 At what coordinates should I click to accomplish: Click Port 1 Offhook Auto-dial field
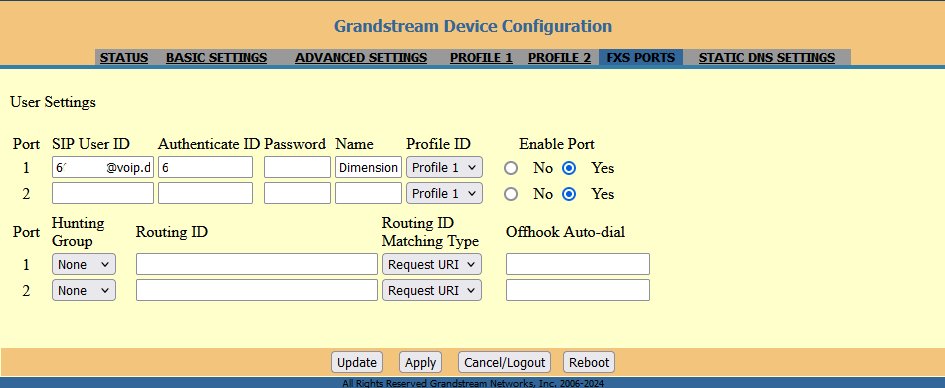578,264
